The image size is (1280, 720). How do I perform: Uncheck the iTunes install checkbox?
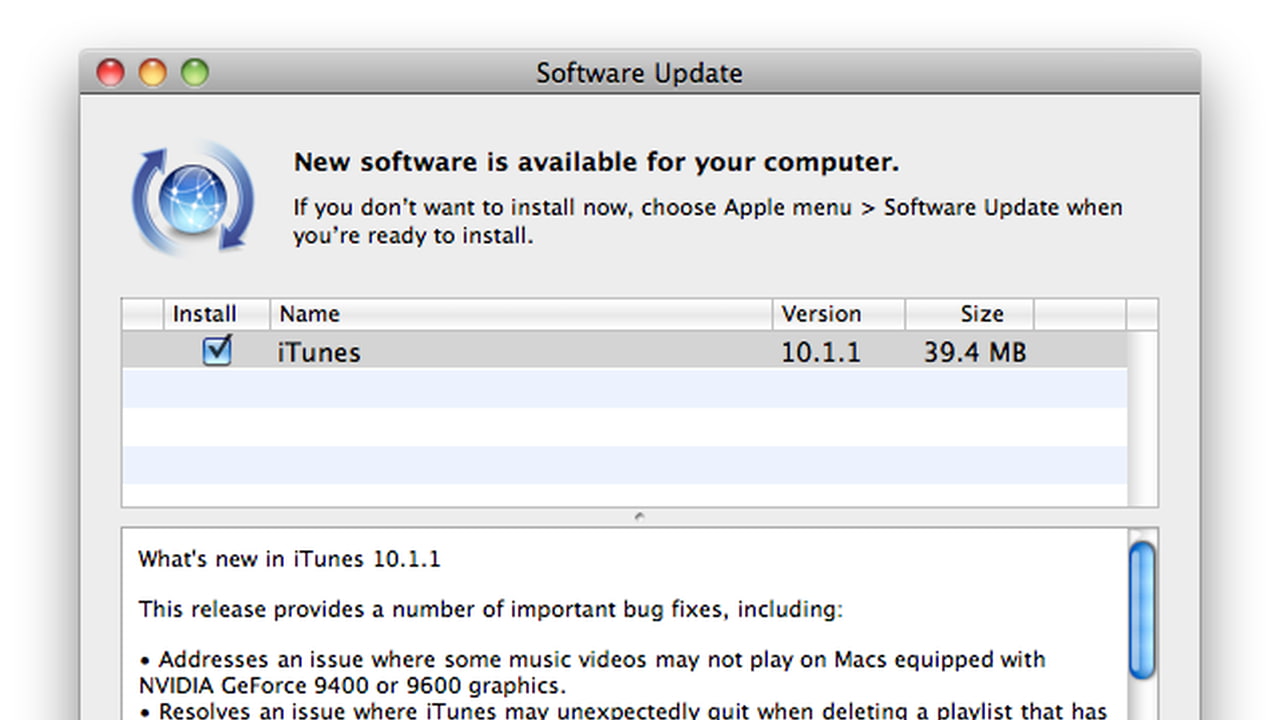pyautogui.click(x=217, y=350)
